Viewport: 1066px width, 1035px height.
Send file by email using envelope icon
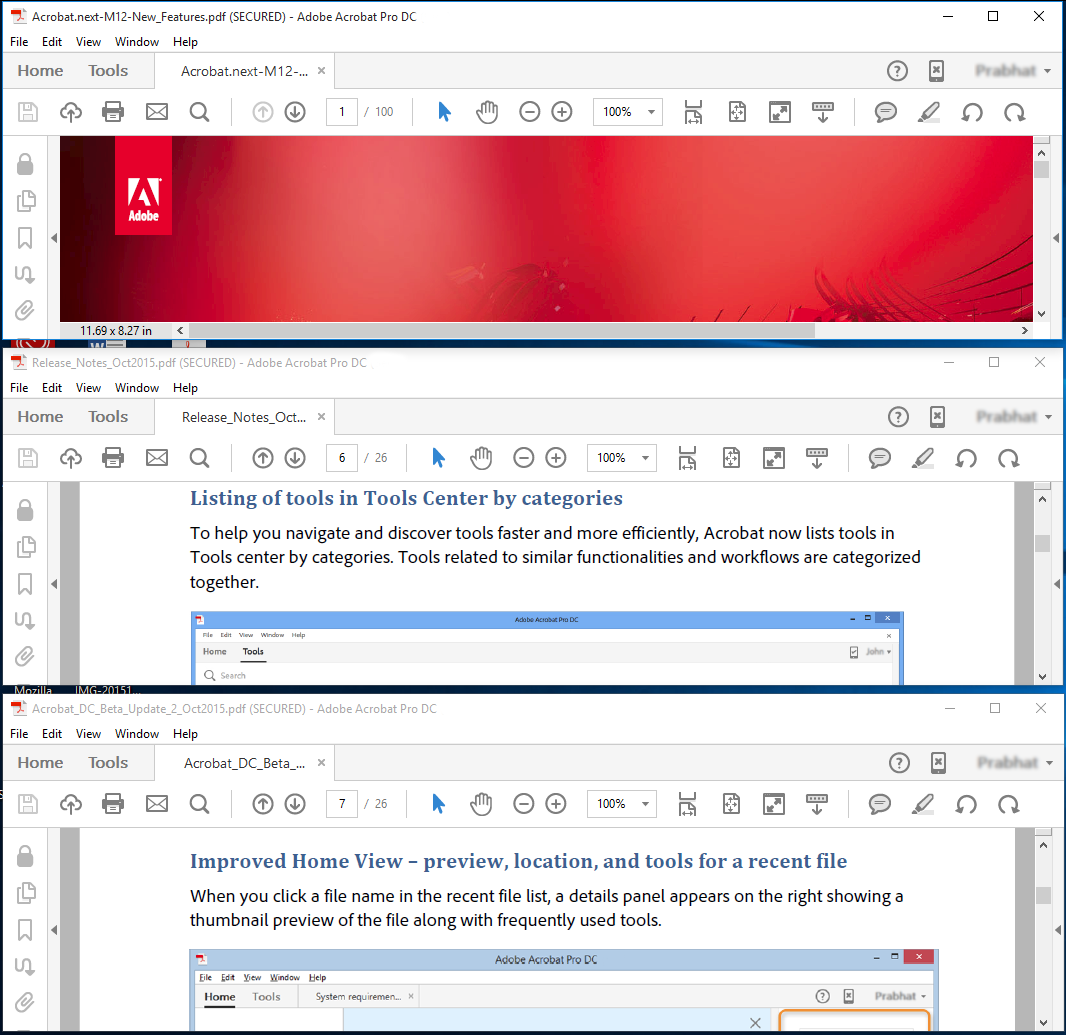(x=156, y=111)
